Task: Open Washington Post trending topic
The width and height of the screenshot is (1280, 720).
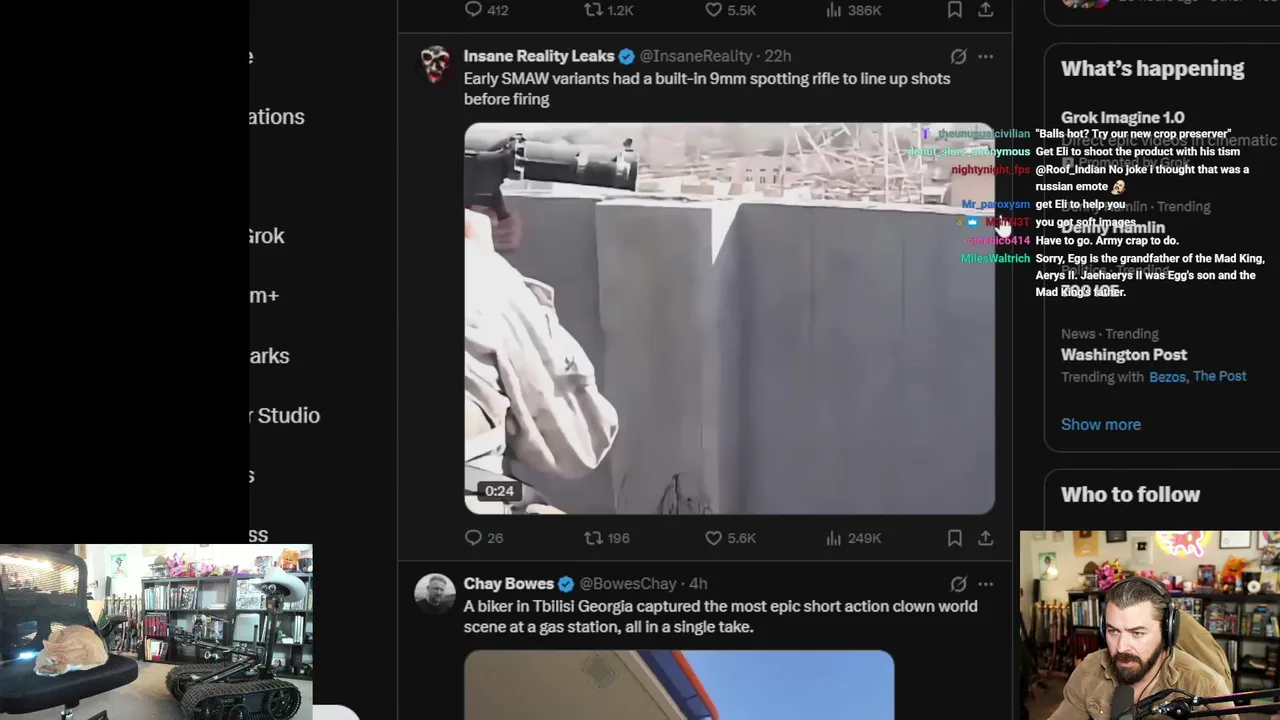Action: tap(1124, 355)
